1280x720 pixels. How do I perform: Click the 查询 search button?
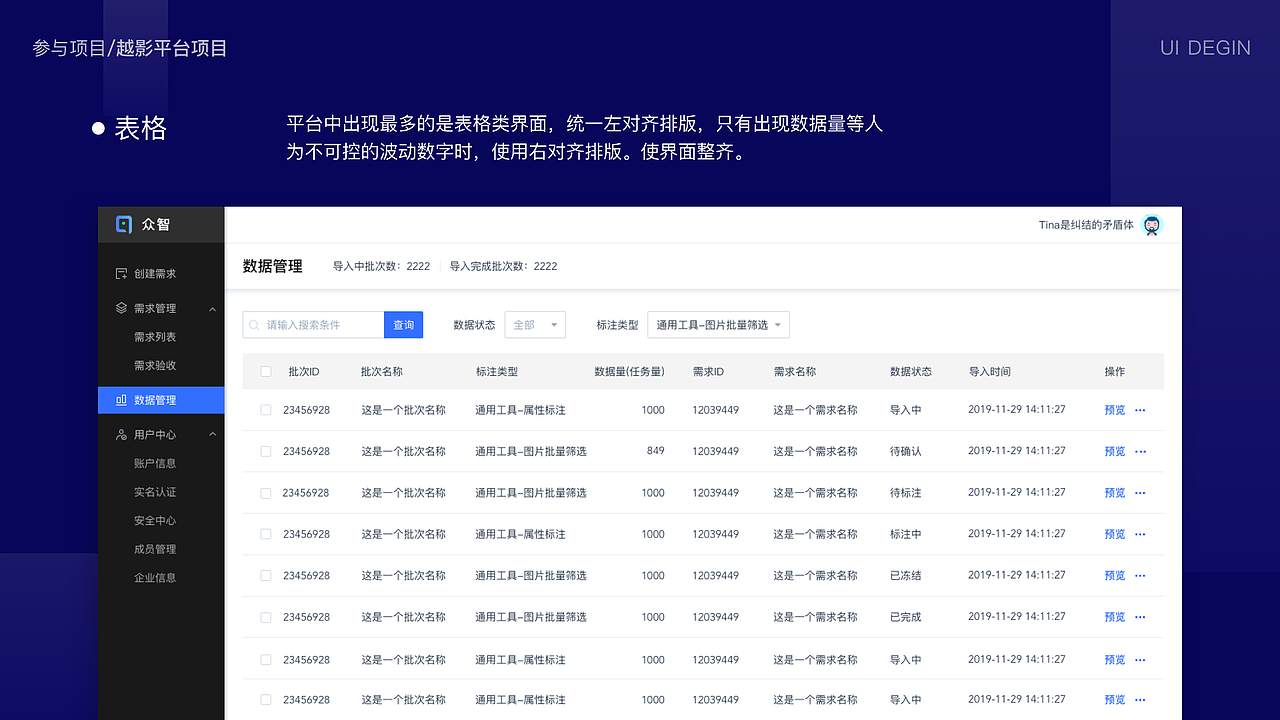(403, 324)
